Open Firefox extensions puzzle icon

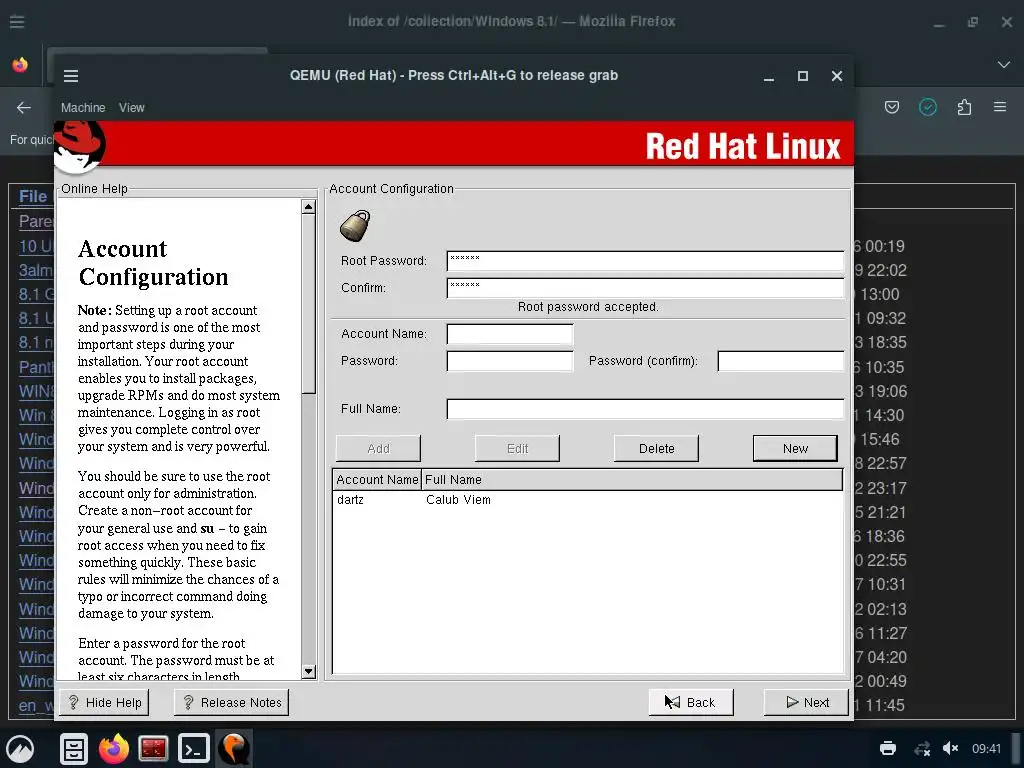coord(964,107)
